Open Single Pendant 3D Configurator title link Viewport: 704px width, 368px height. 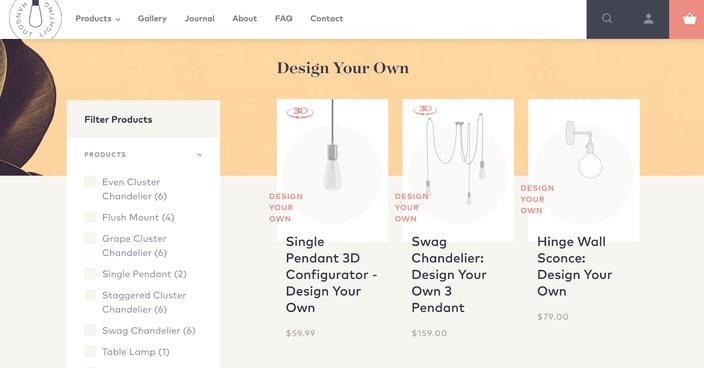coord(331,275)
